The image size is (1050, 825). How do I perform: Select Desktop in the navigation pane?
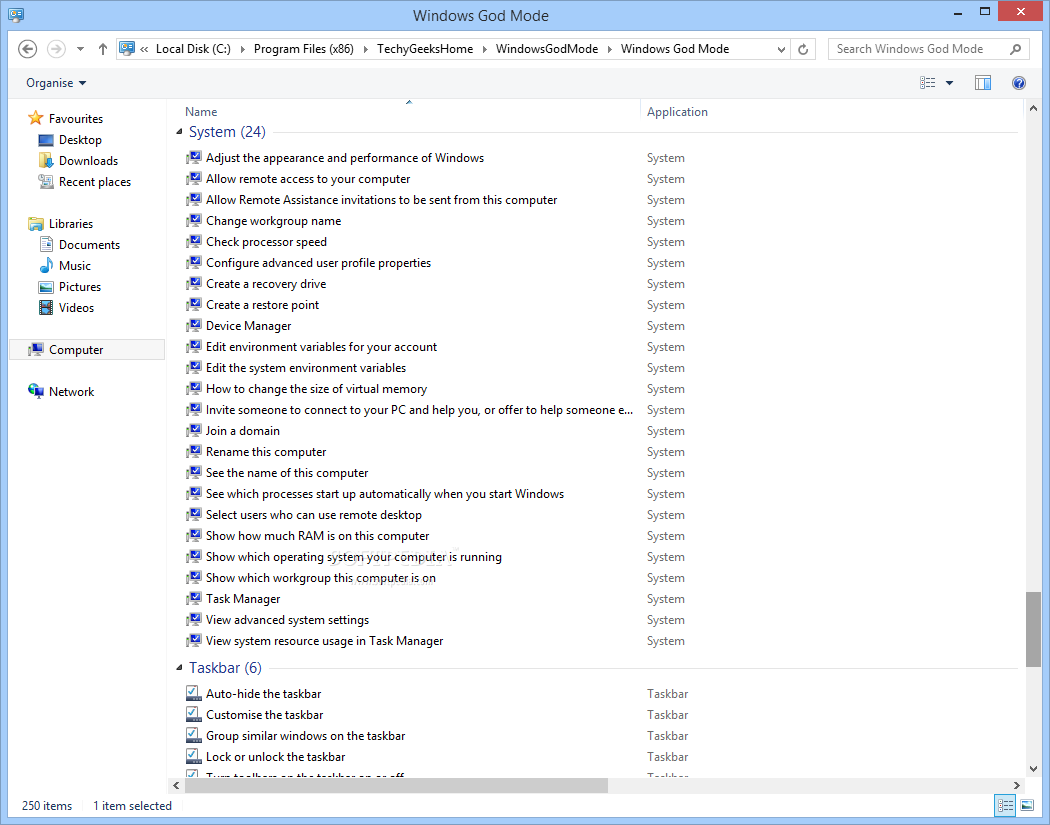(80, 139)
